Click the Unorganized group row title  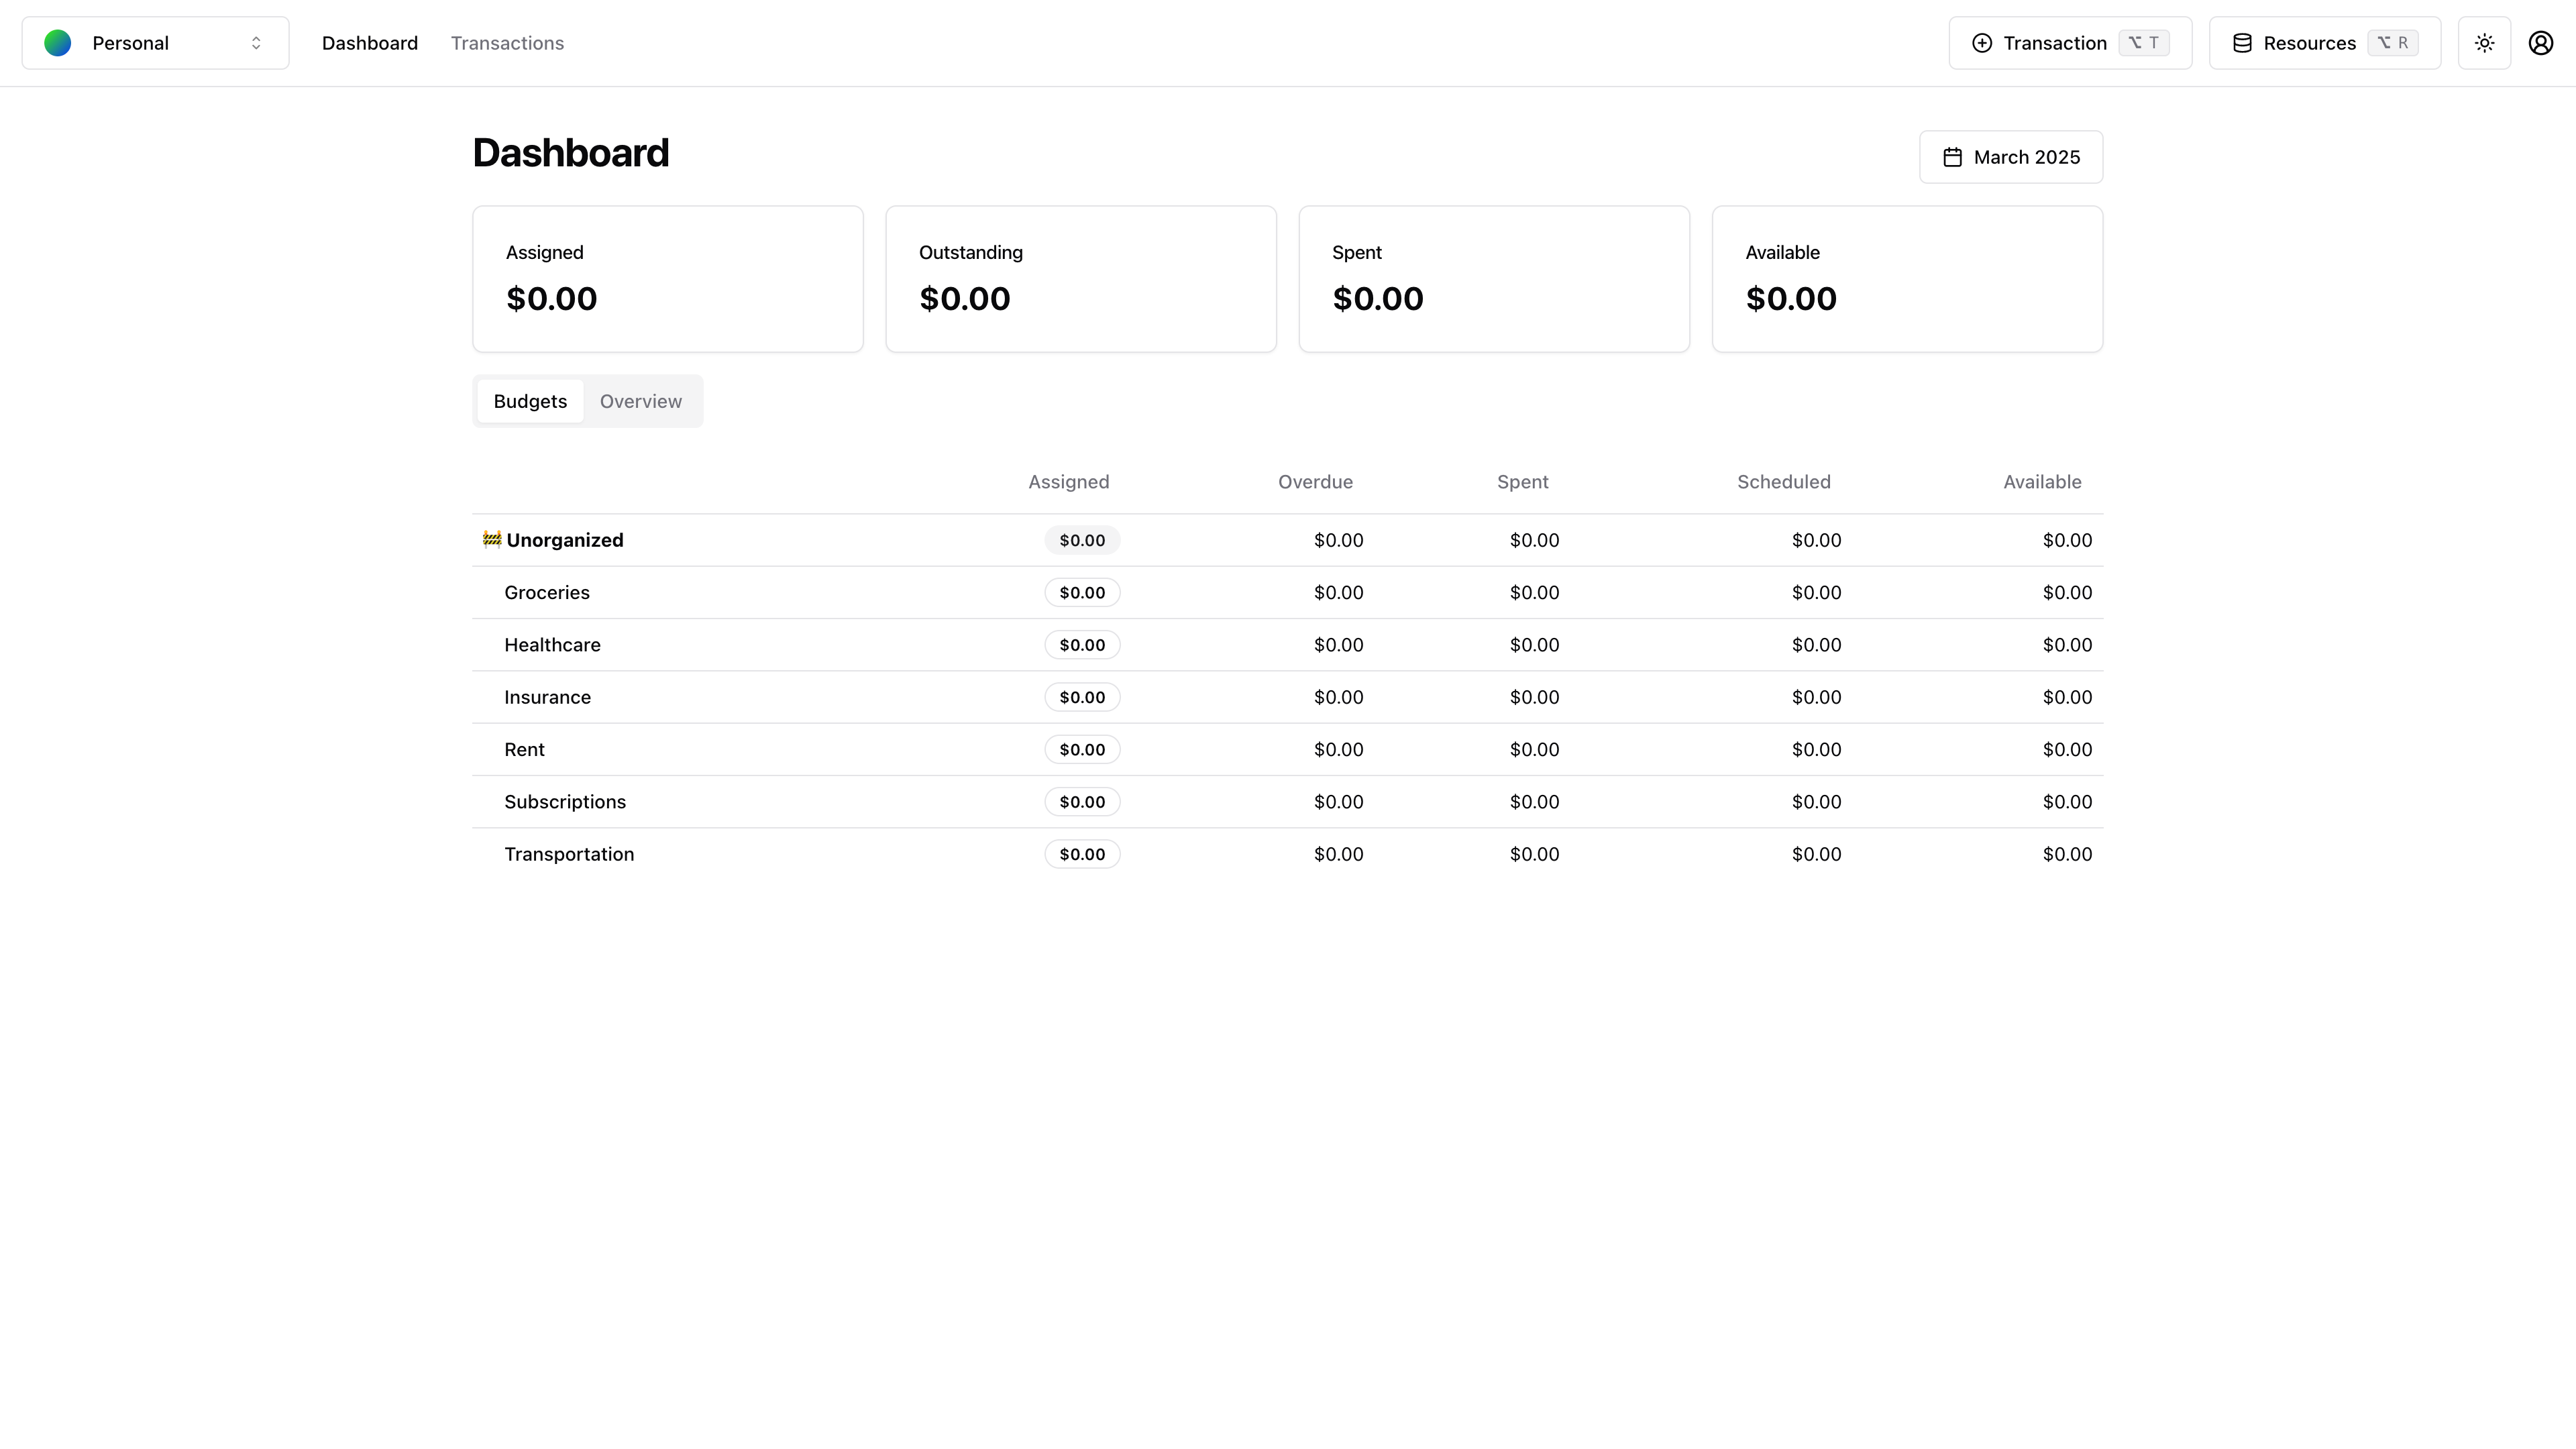point(565,540)
